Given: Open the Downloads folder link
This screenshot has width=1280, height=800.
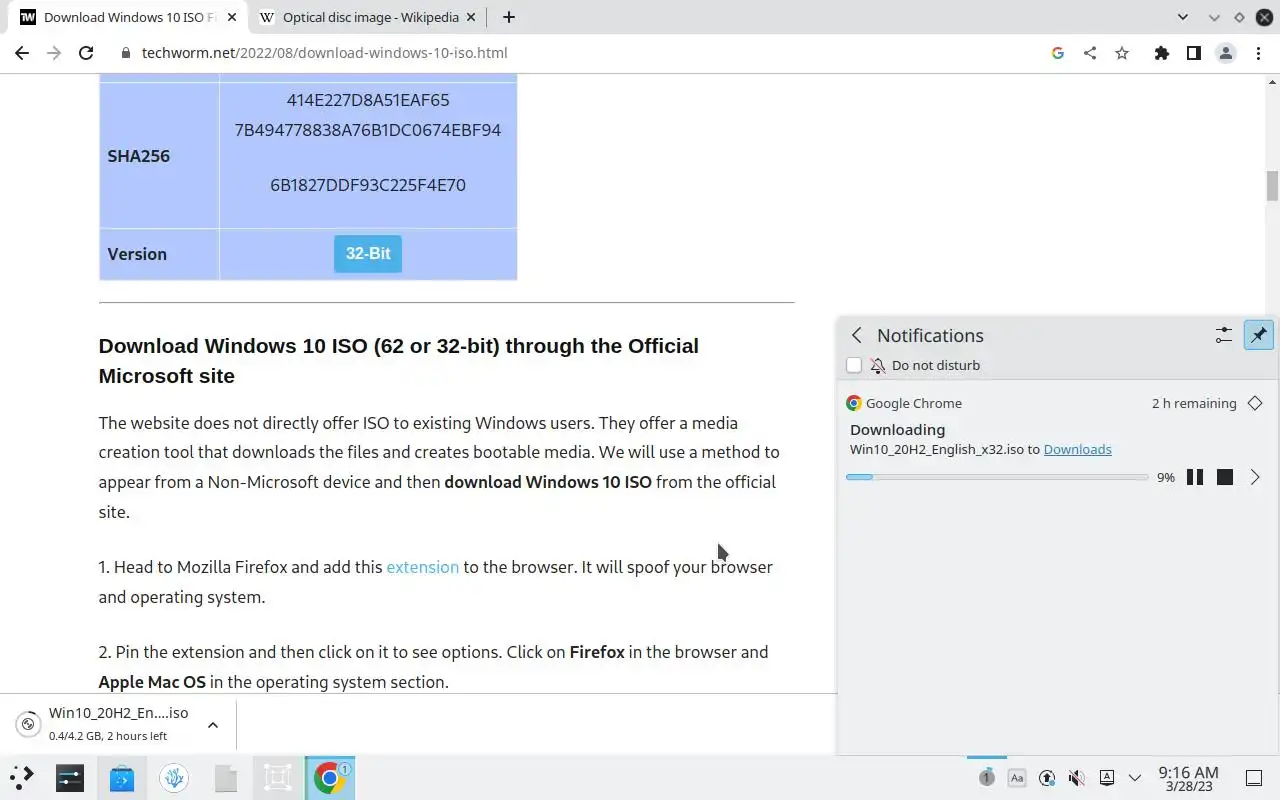Looking at the screenshot, I should coord(1077,449).
